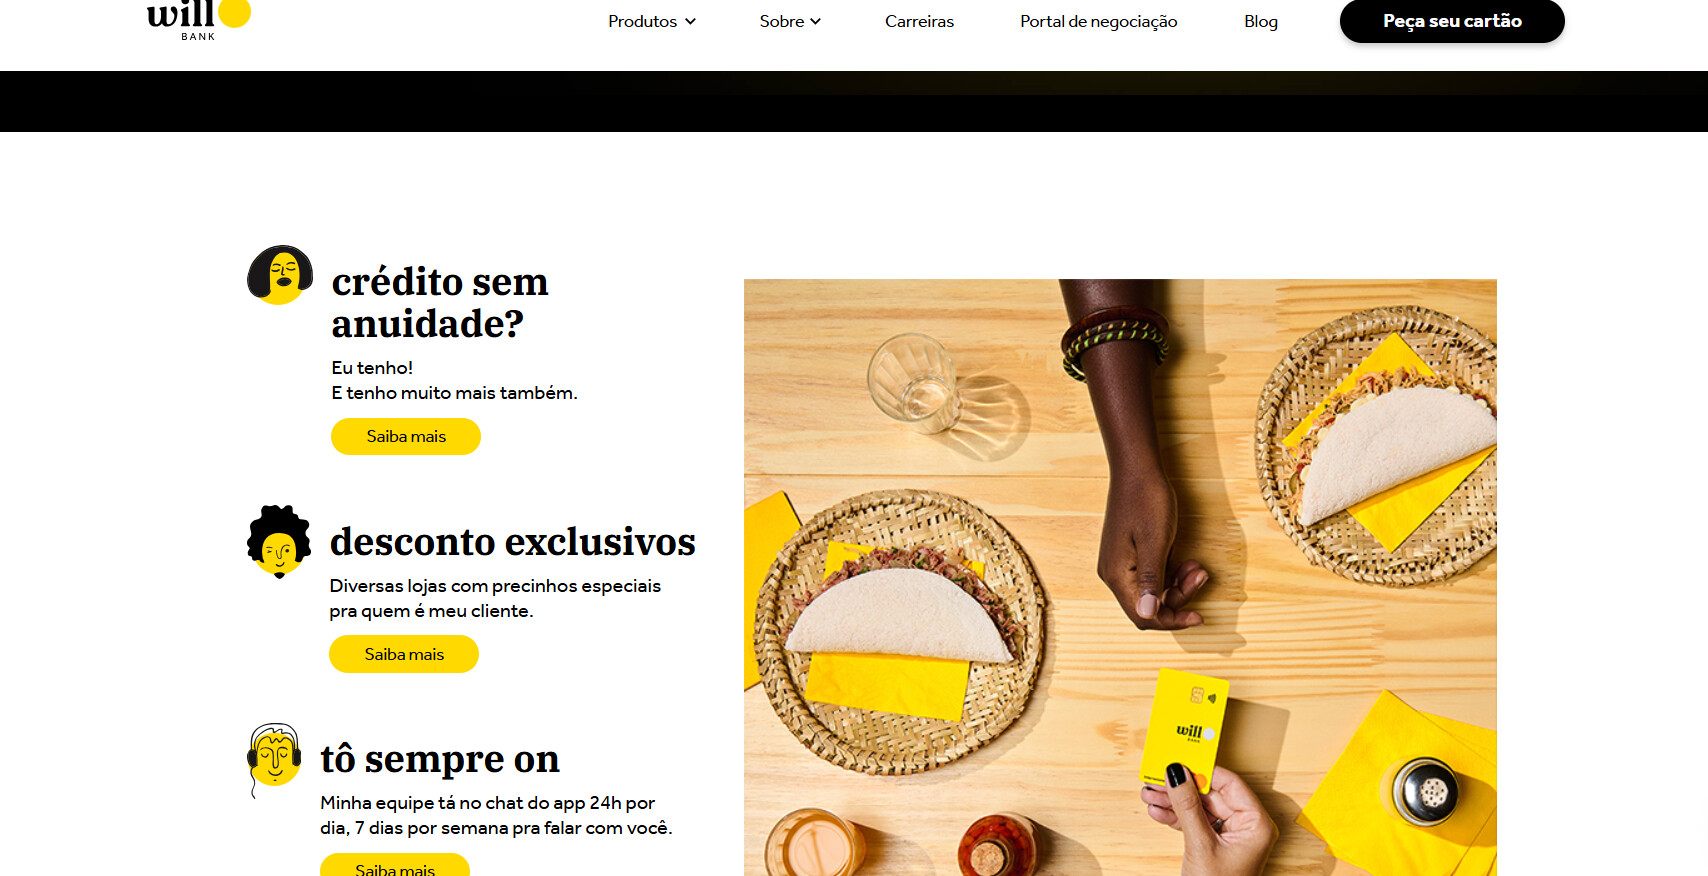Viewport: 1708px width, 876px height.
Task: Go to the Carreiras page
Action: click(919, 21)
